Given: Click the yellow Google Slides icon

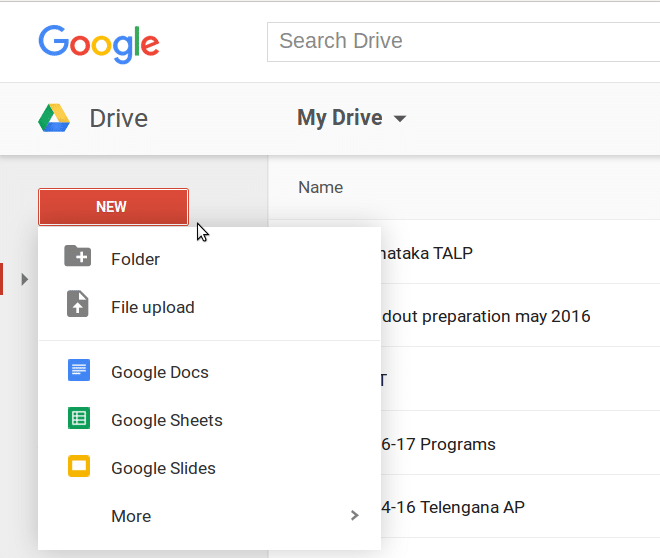Looking at the screenshot, I should point(79,466).
